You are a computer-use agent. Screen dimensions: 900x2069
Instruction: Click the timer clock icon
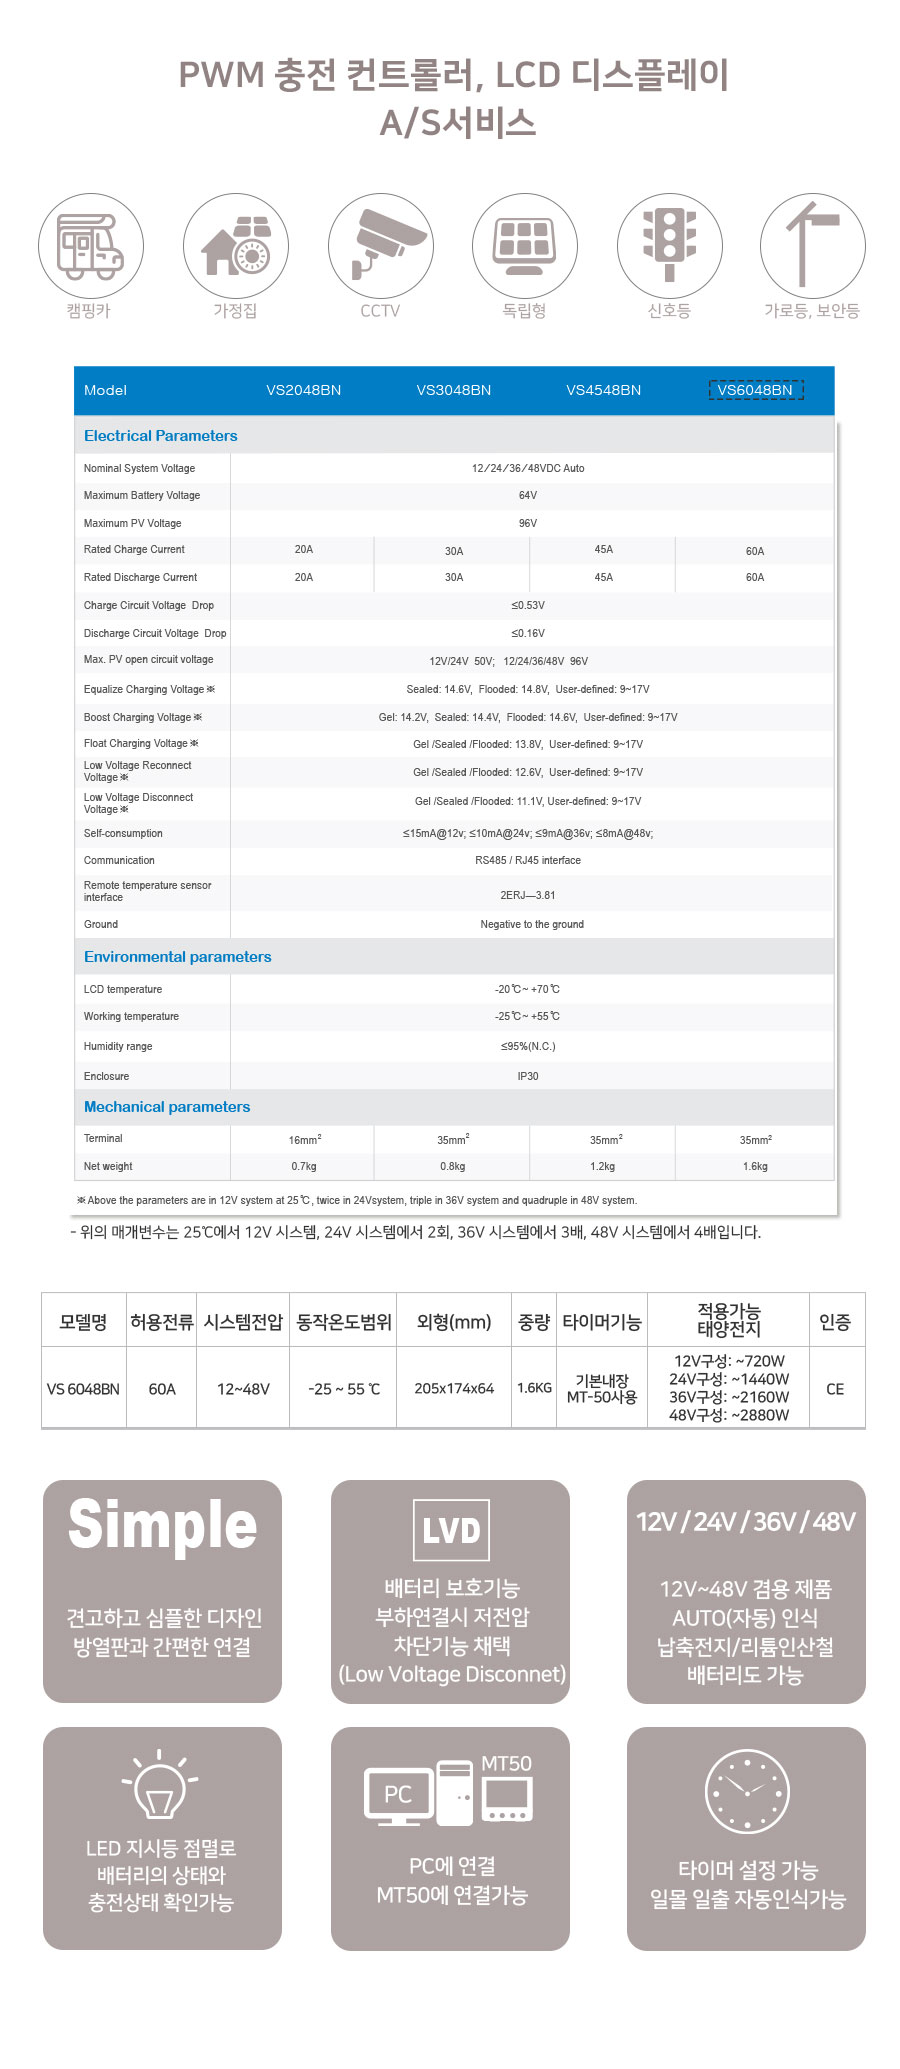point(747,1791)
